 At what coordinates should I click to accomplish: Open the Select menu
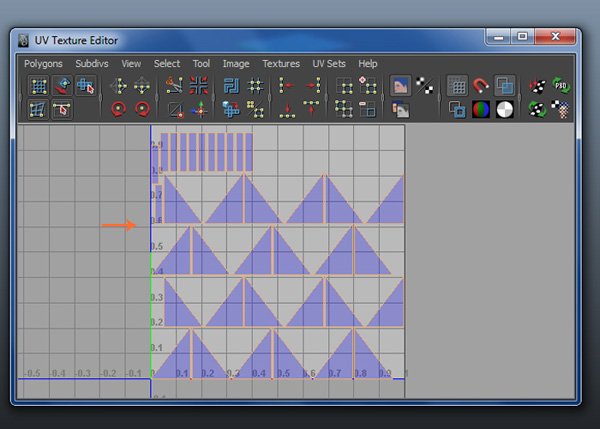pos(167,63)
